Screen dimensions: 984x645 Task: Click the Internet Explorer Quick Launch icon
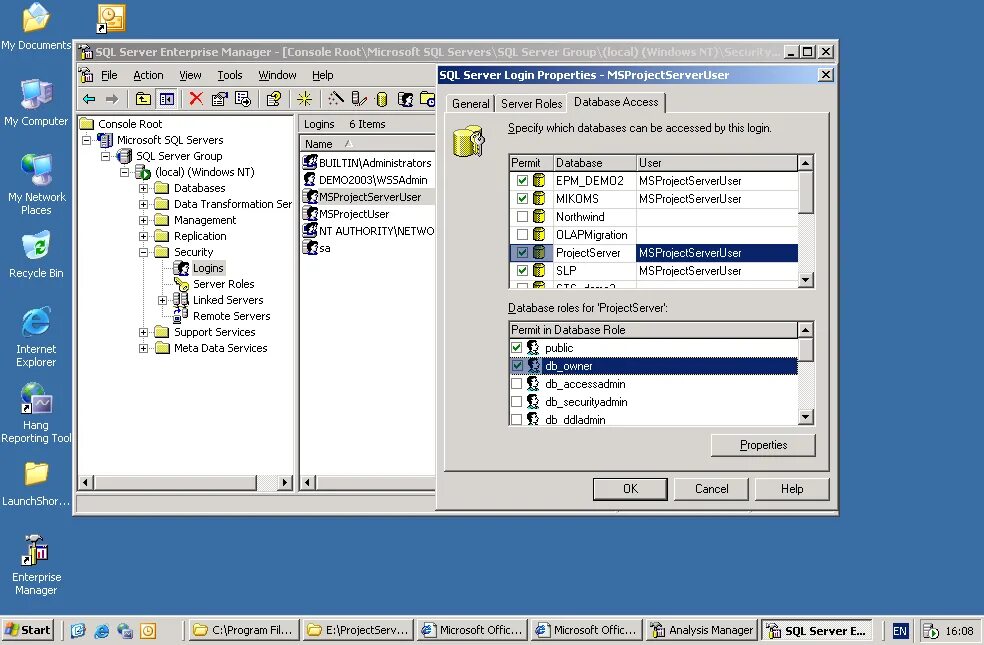coord(101,631)
